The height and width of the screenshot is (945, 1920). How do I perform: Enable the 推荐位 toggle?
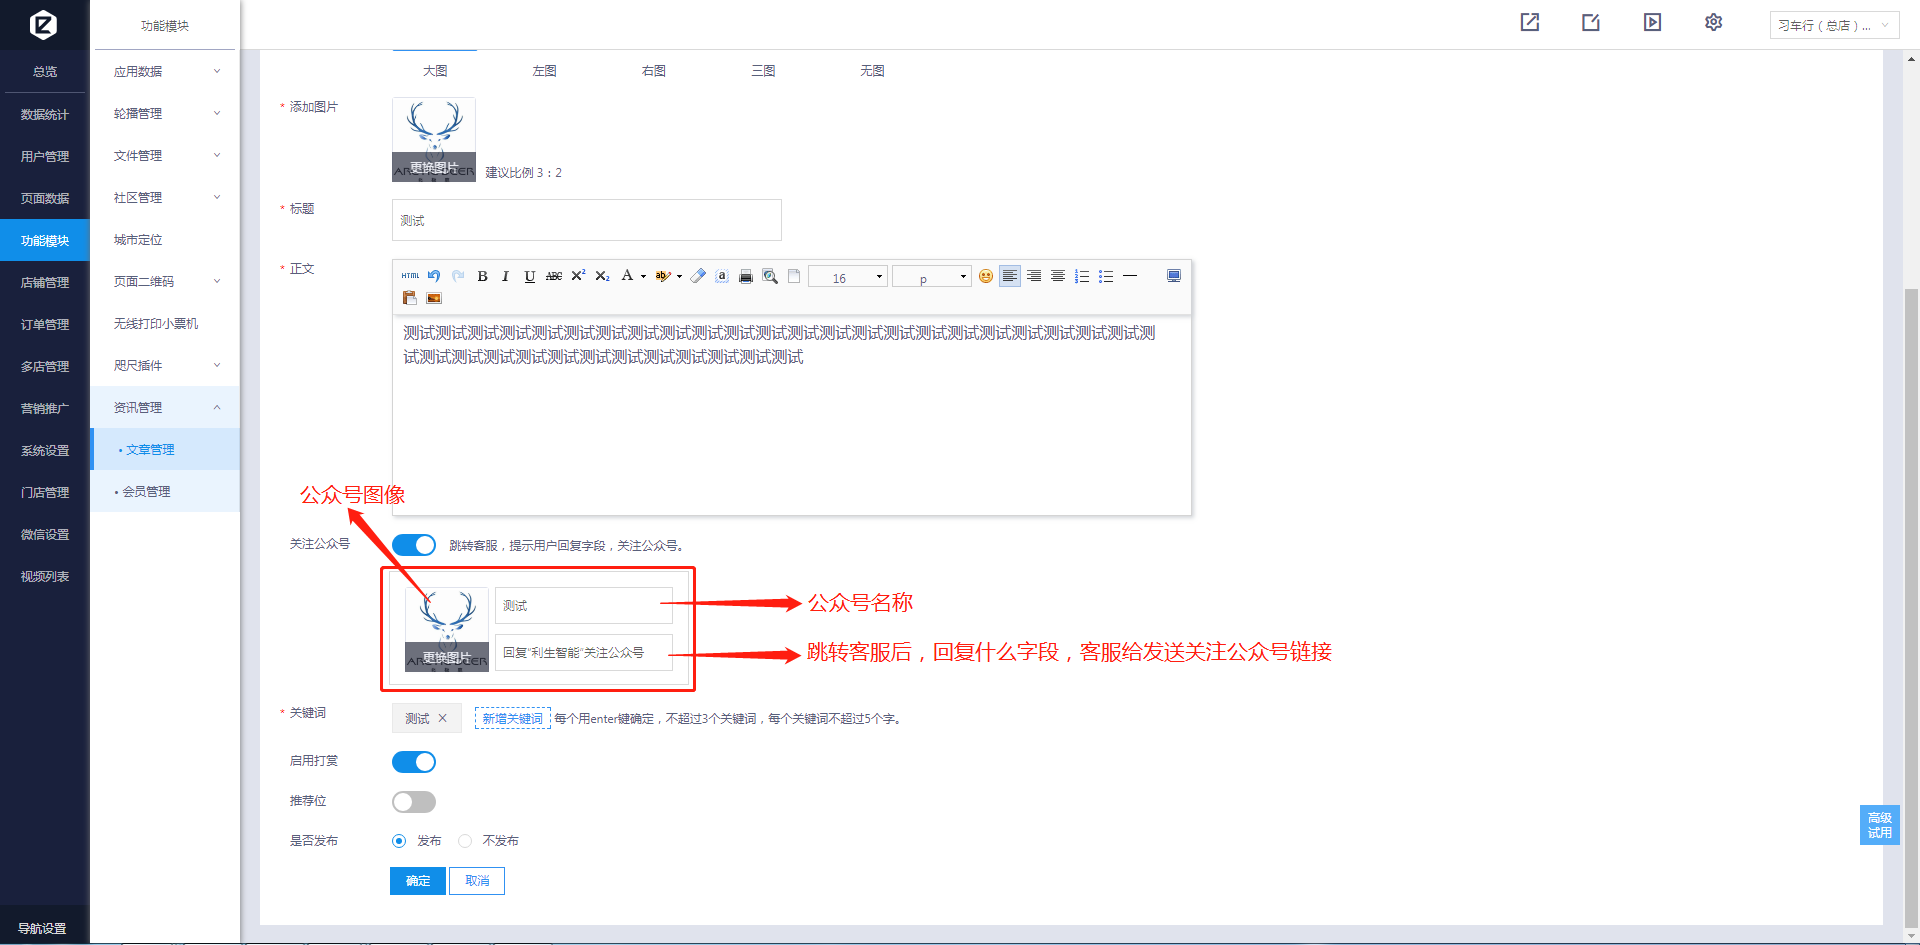414,802
